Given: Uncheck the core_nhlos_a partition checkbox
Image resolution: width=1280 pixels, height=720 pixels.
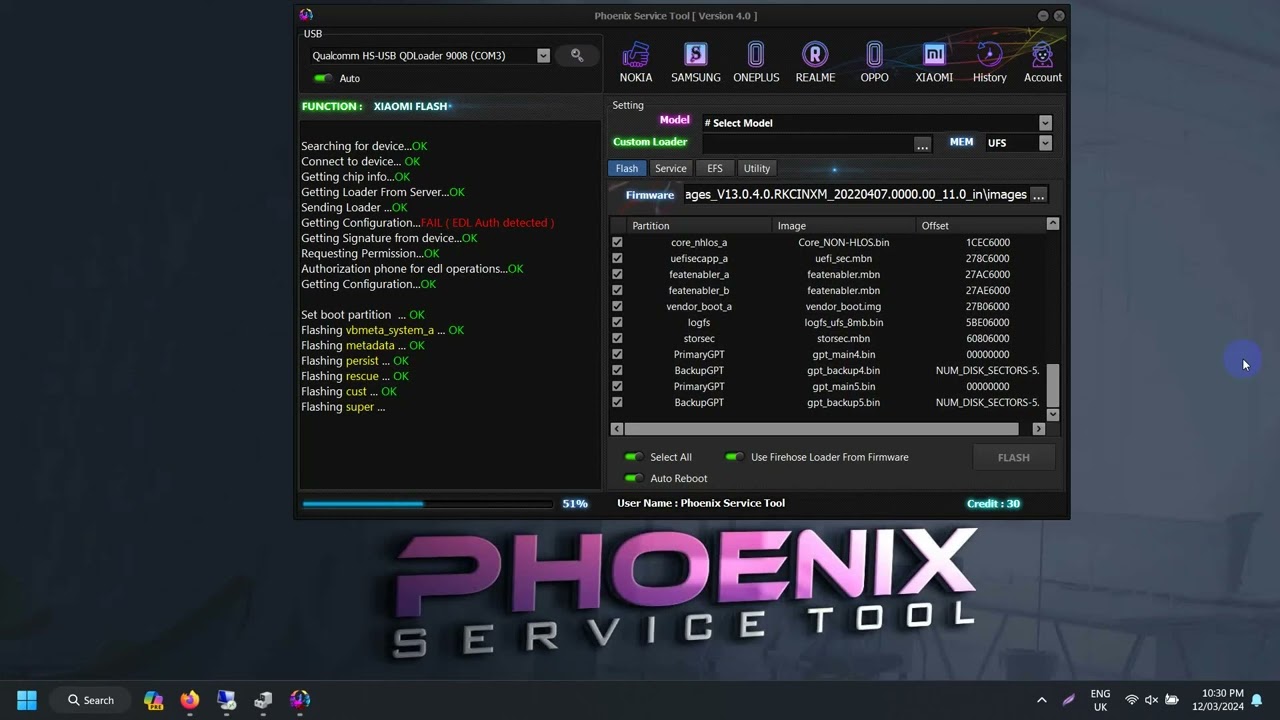Looking at the screenshot, I should point(617,242).
